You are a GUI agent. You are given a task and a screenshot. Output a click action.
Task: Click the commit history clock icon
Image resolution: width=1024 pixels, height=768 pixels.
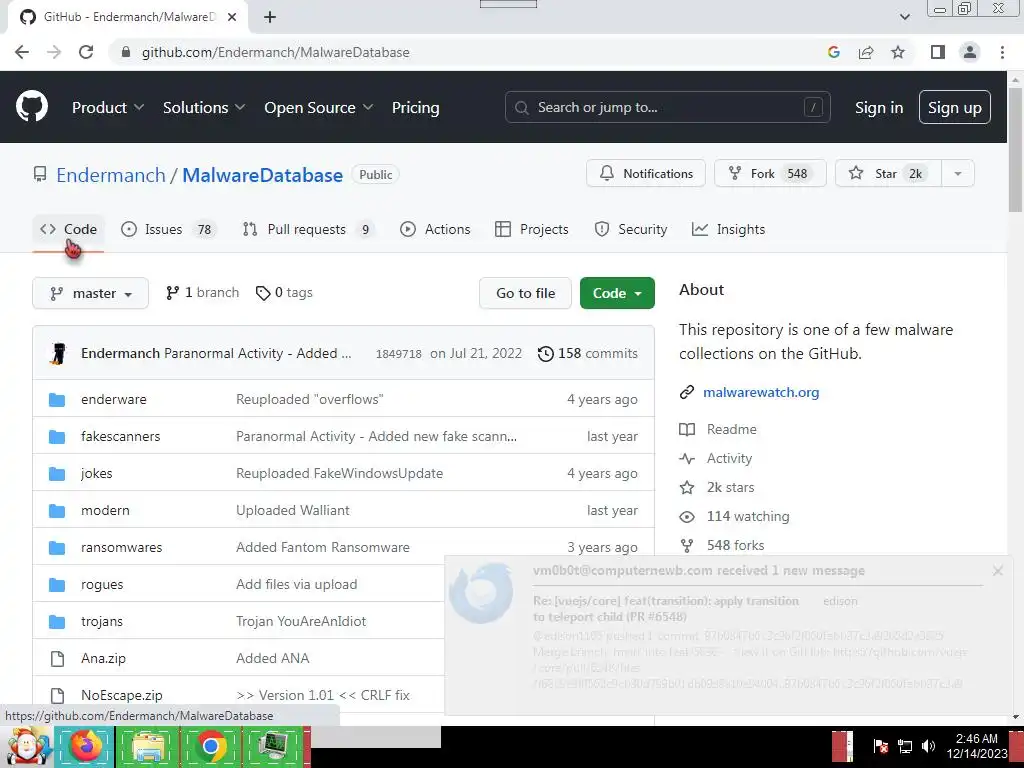point(545,353)
